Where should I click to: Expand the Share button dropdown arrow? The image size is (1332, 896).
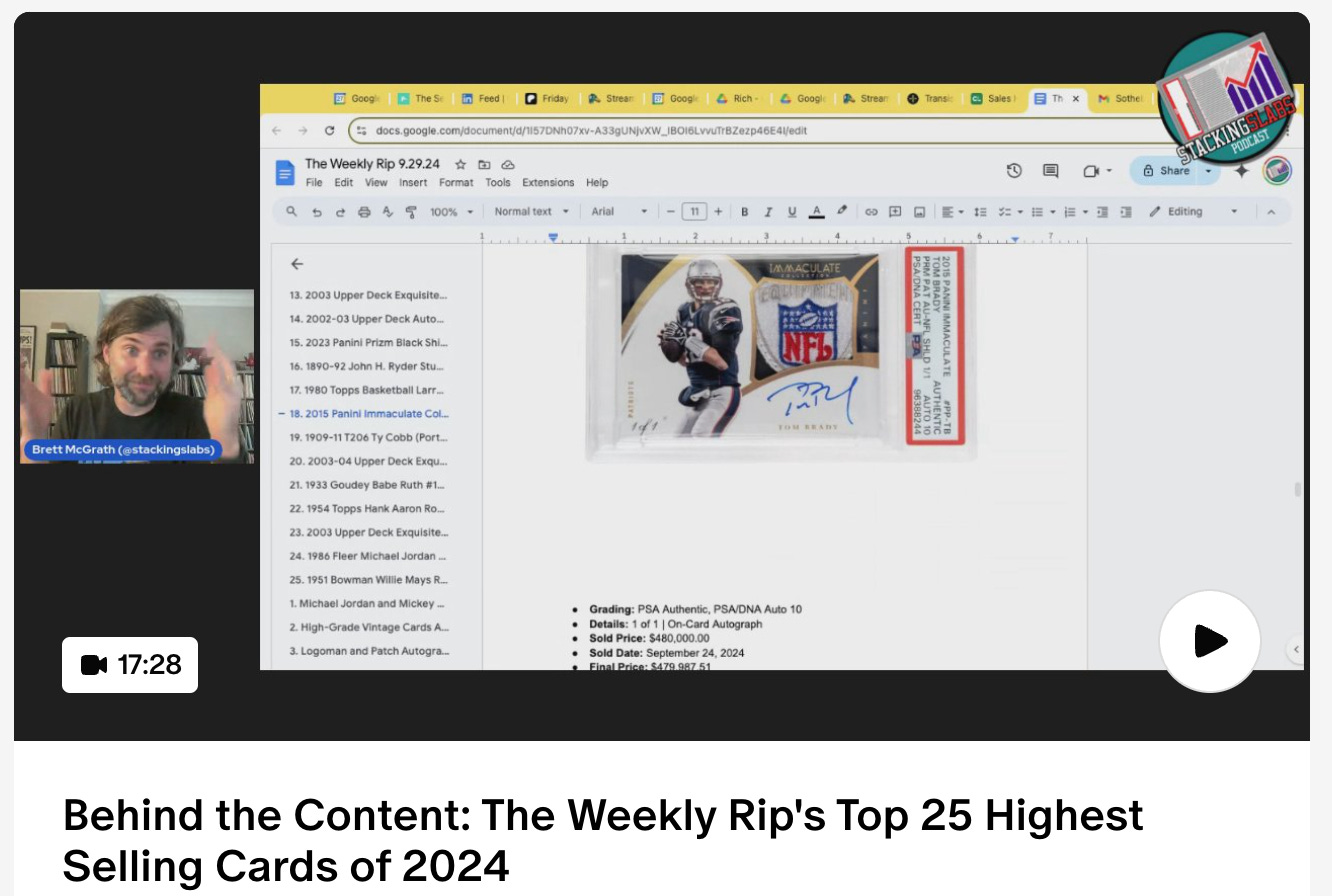(x=1208, y=171)
